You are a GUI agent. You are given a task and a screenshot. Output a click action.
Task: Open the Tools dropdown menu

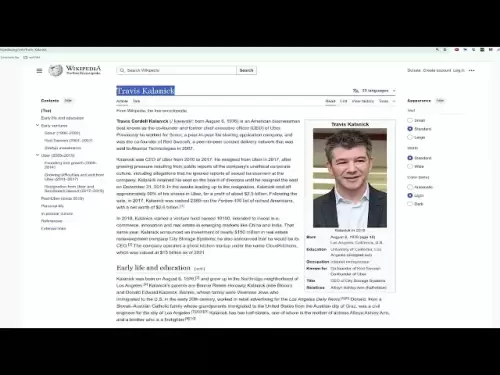coord(387,101)
